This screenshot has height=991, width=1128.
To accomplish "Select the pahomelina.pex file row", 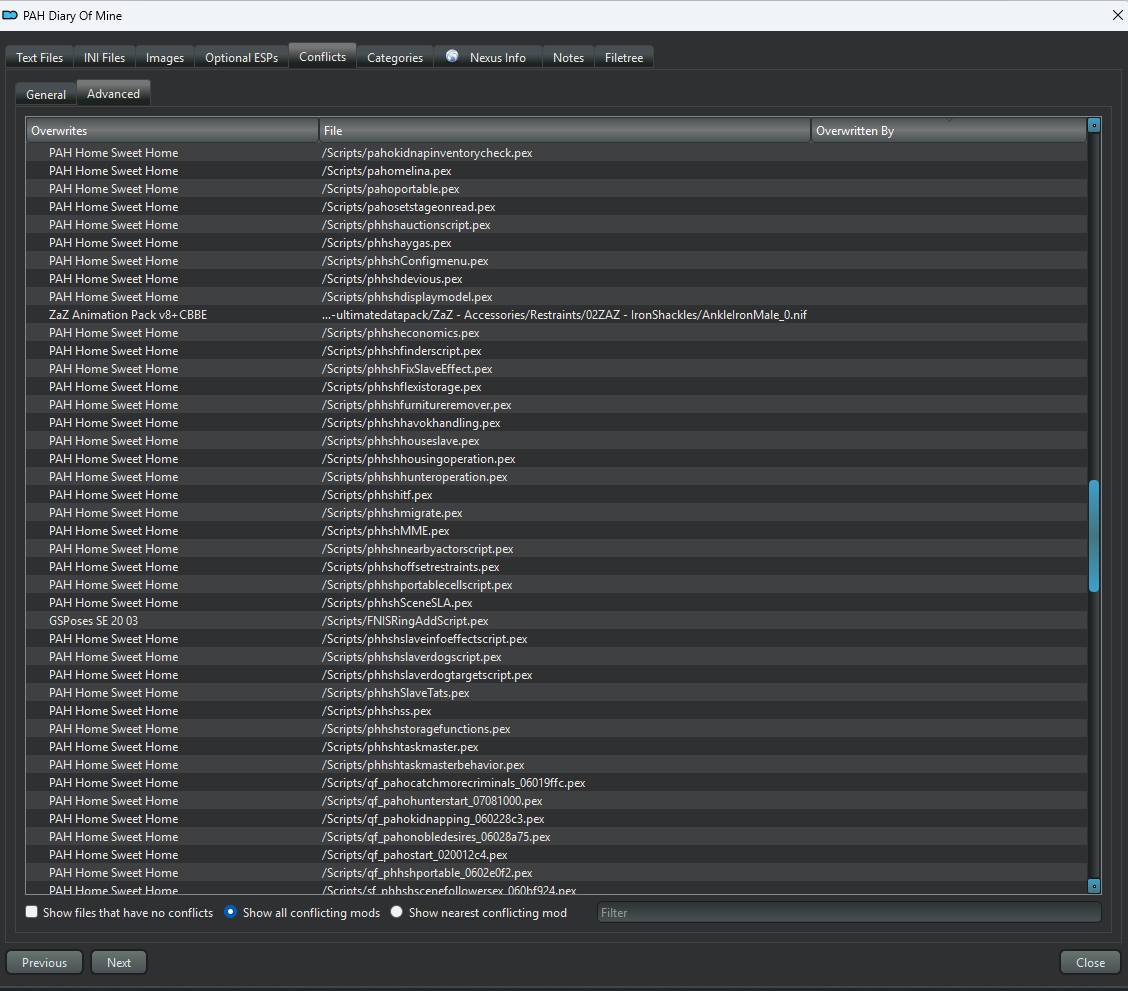I will click(x=556, y=170).
